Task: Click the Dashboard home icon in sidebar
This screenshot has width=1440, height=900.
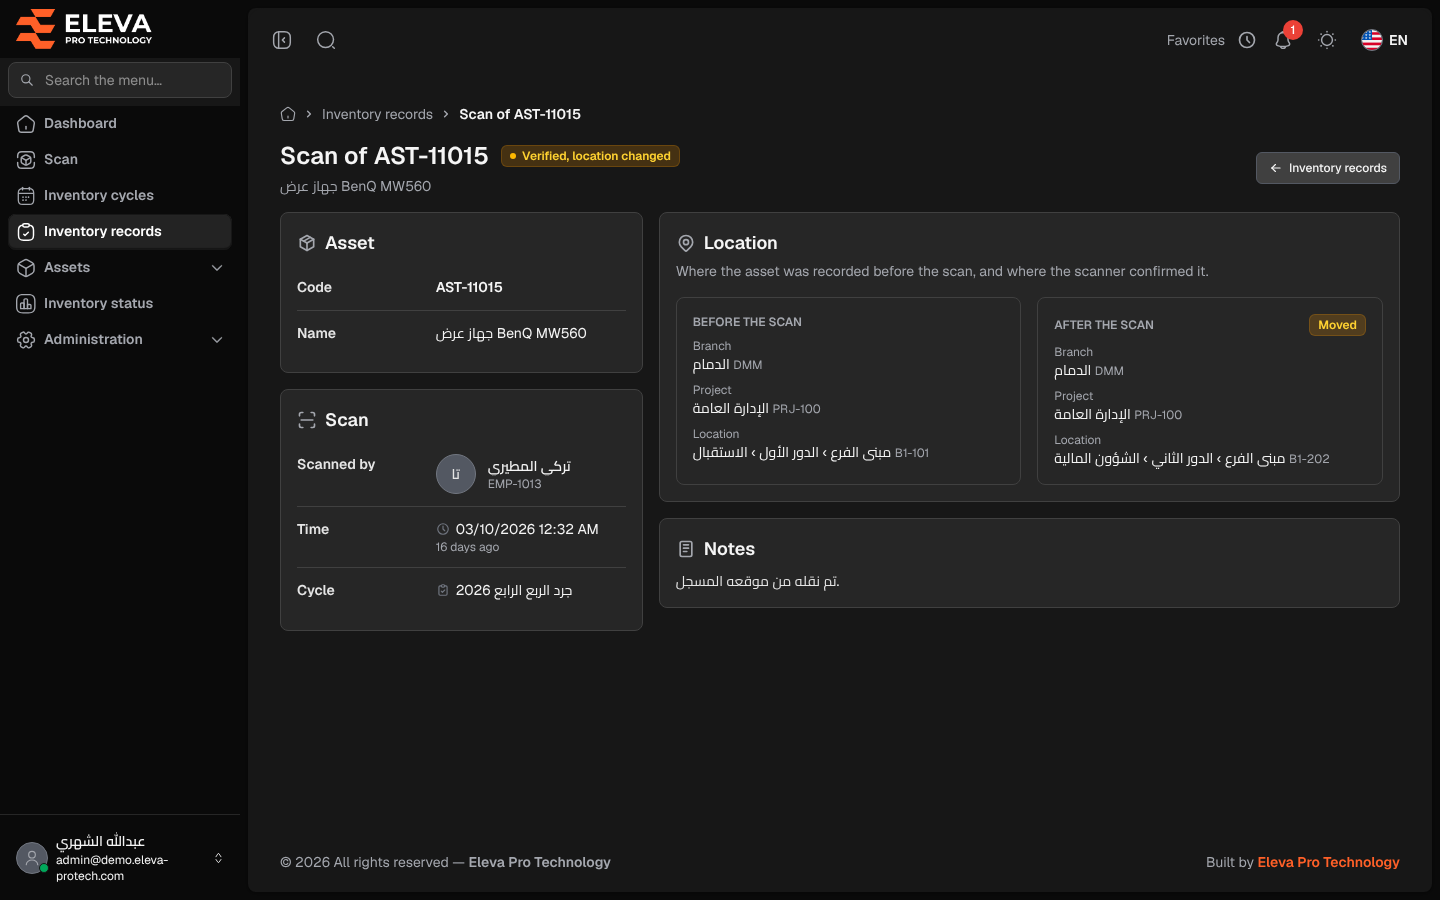Action: pos(26,123)
